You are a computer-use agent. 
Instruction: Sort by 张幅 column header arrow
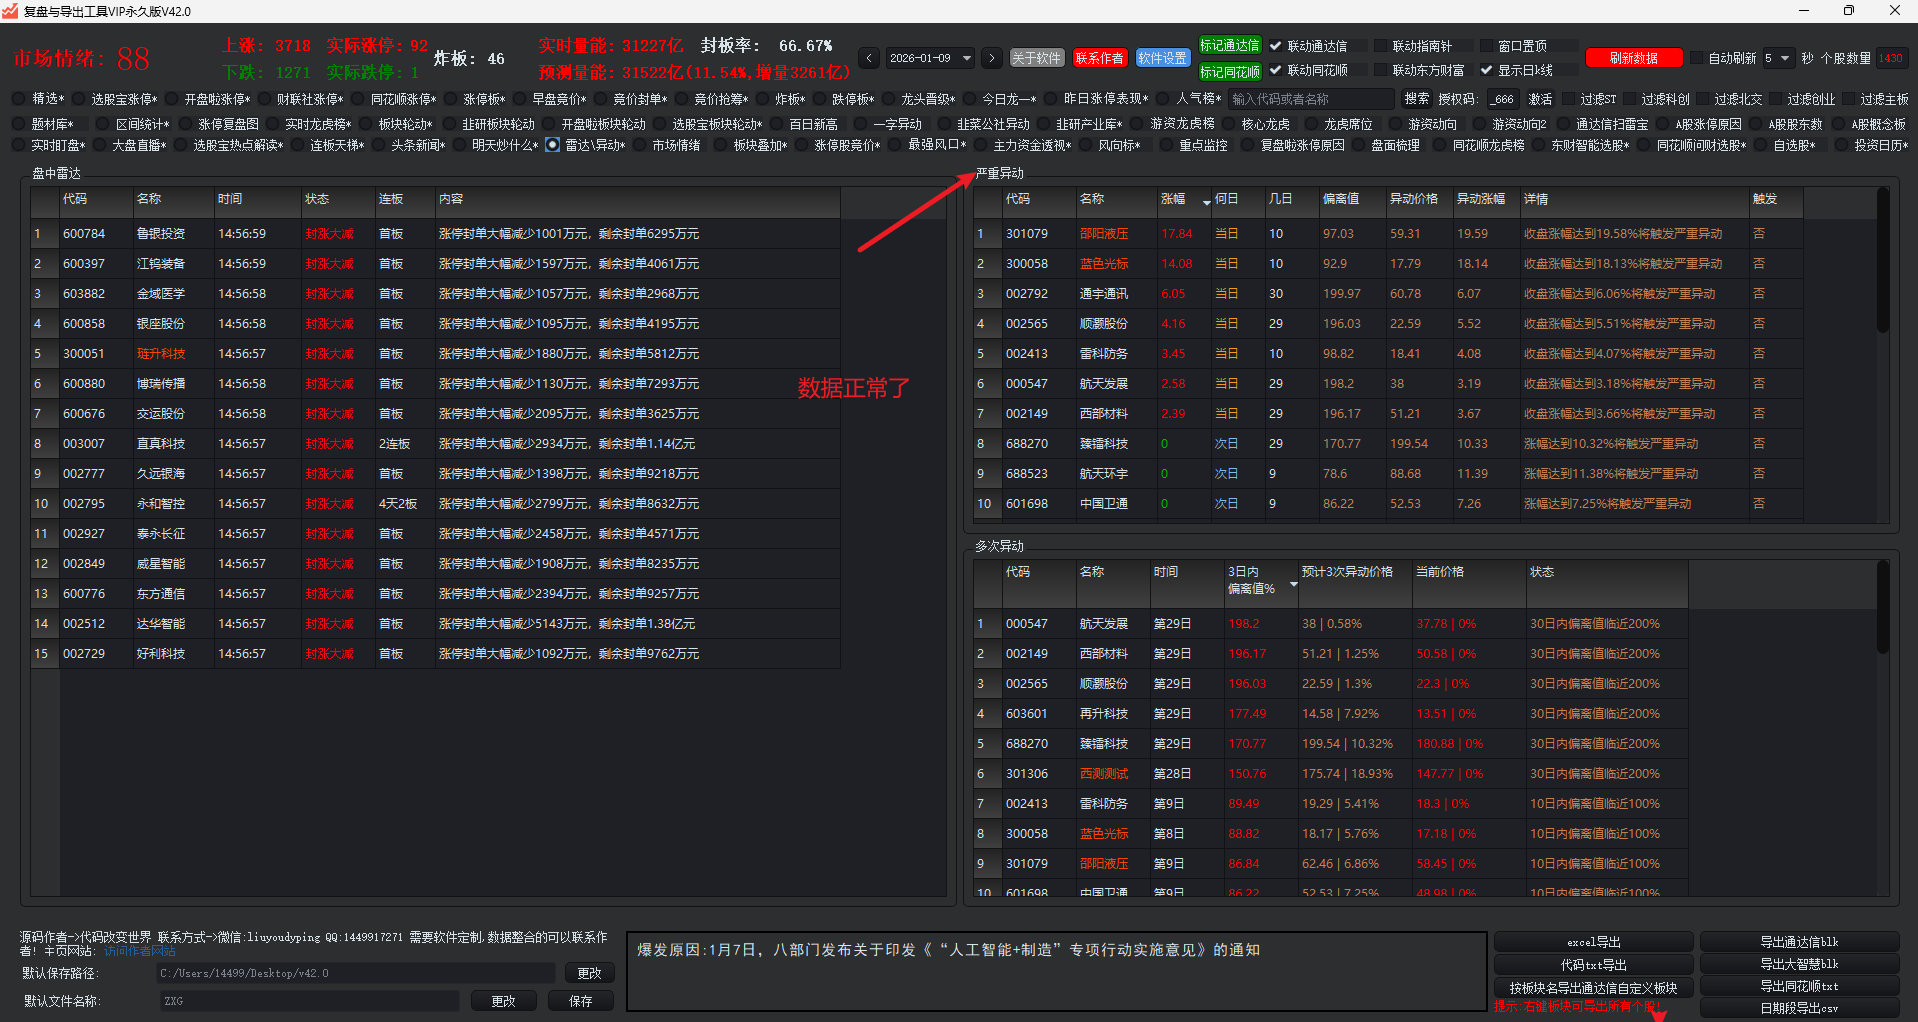[x=1206, y=202]
